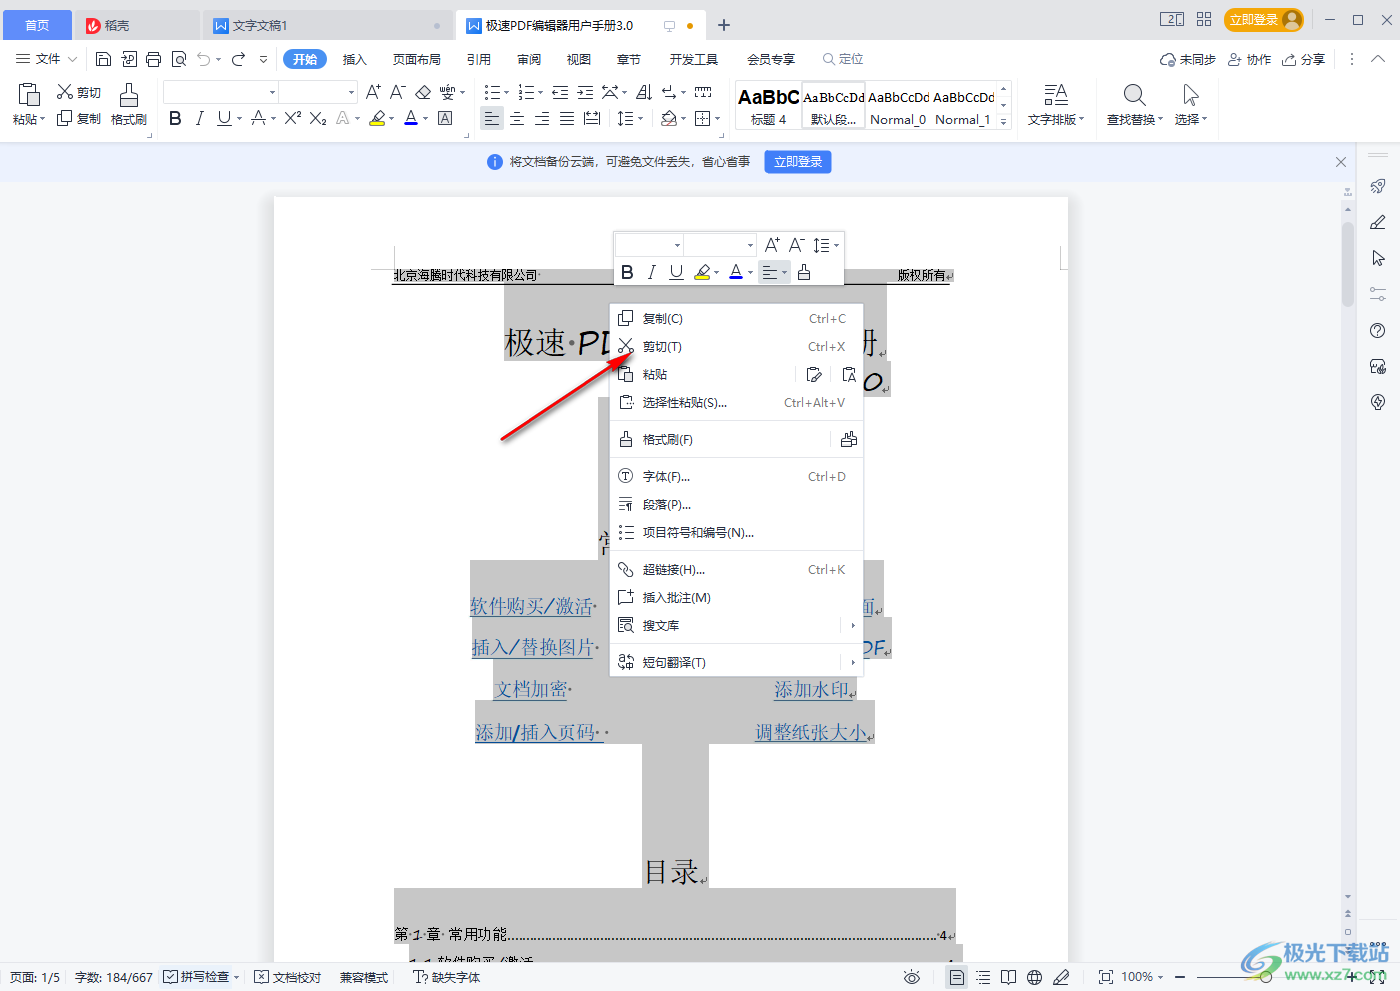The image size is (1400, 991).
Task: Click the orange 立即登录 login button
Action: tap(1264, 20)
